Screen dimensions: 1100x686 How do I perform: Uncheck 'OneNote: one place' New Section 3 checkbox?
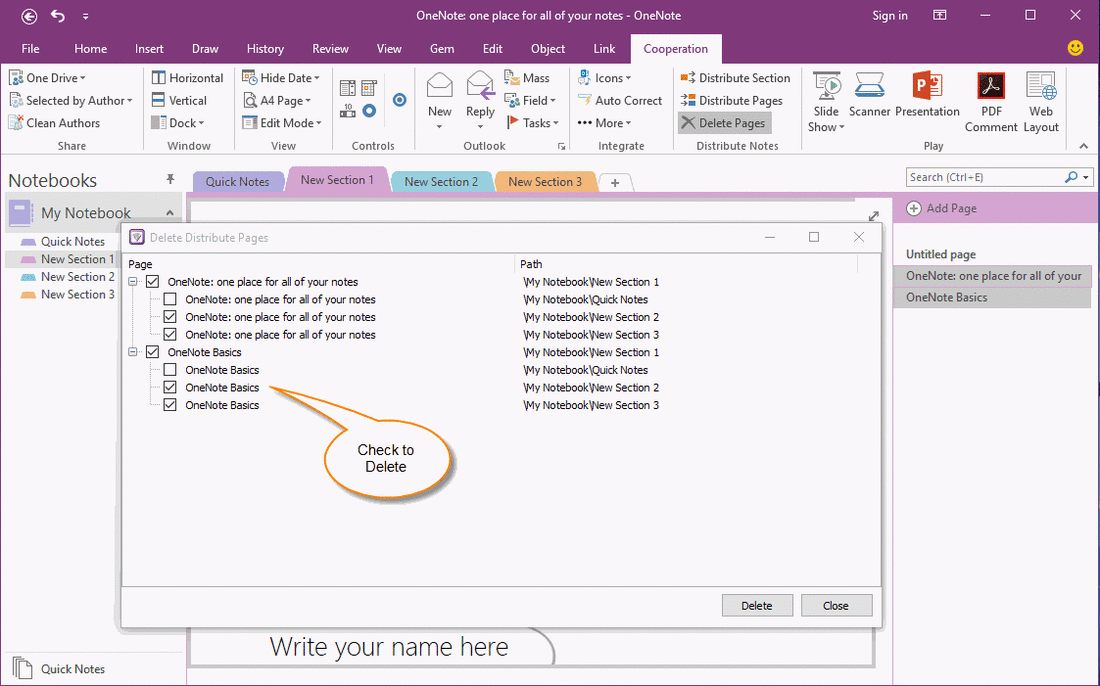coord(170,335)
